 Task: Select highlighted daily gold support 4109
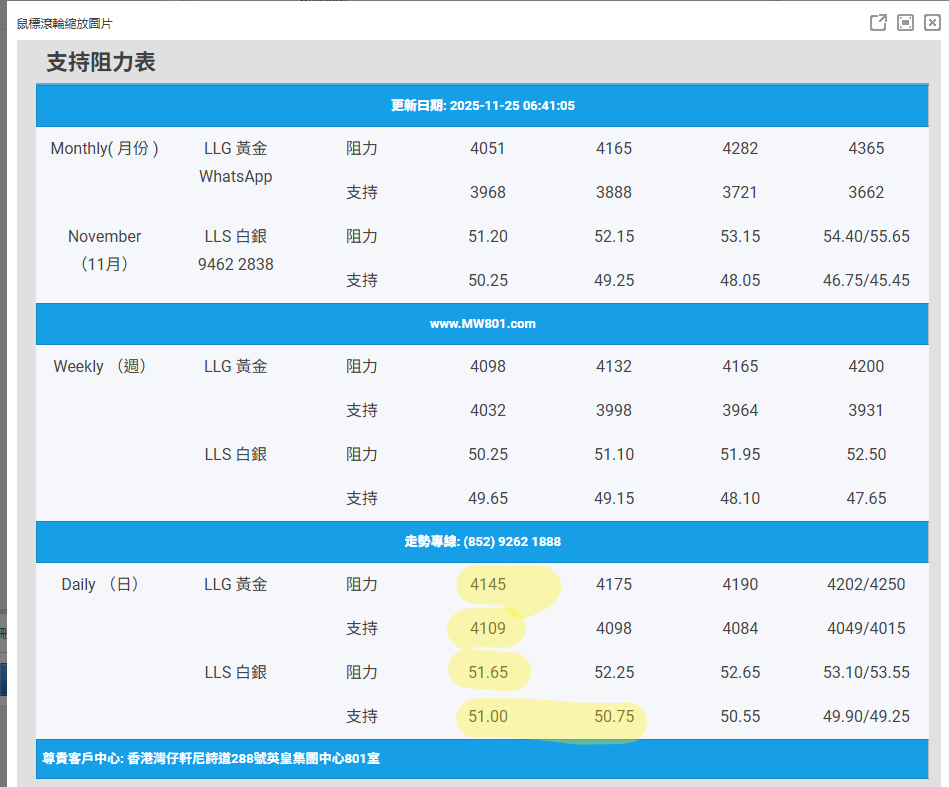[x=488, y=629]
